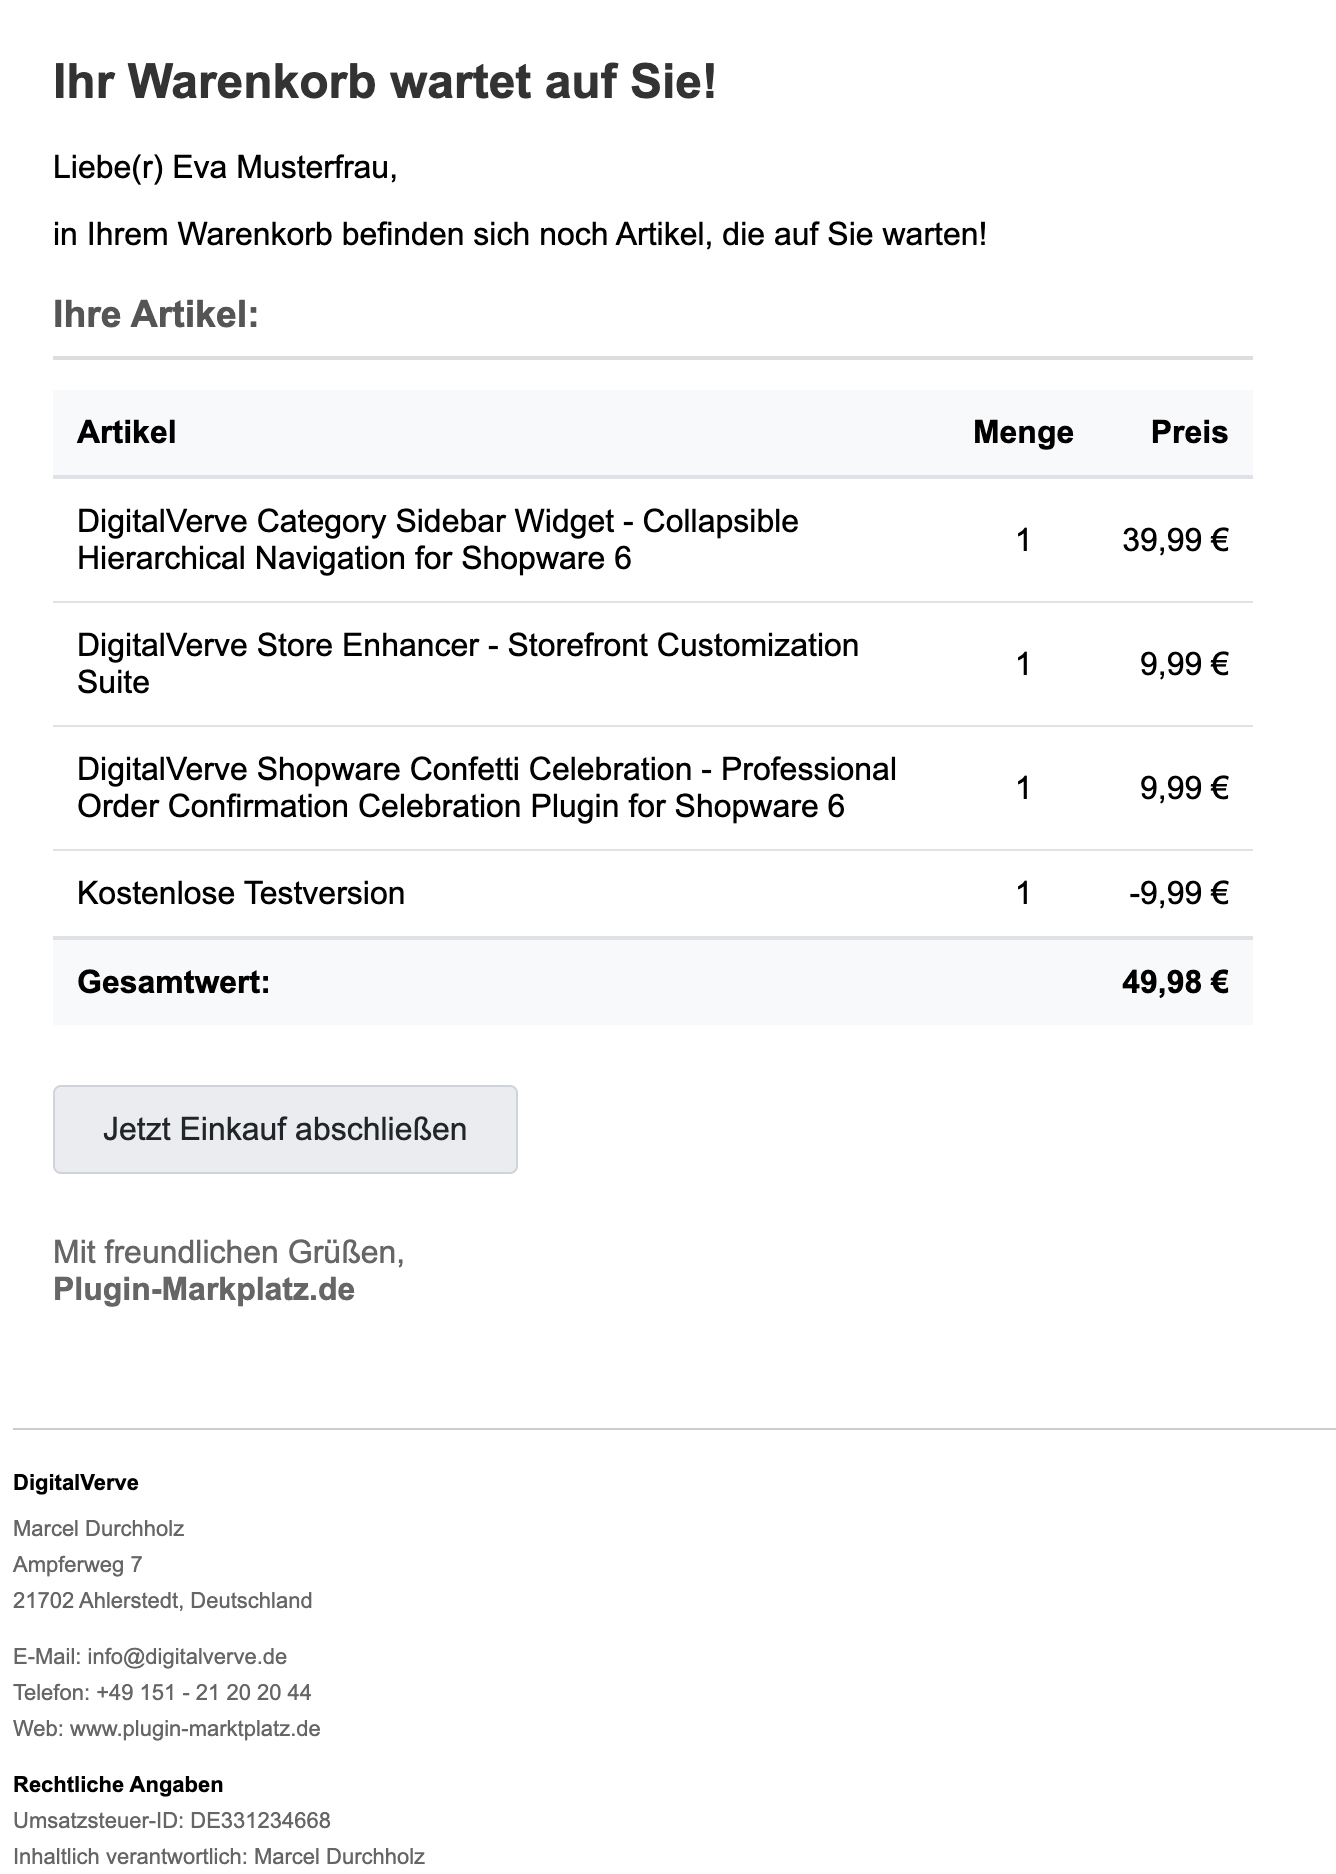The height and width of the screenshot is (1874, 1336).
Task: Select the Confetti Celebration plugin item name
Action: (486, 787)
